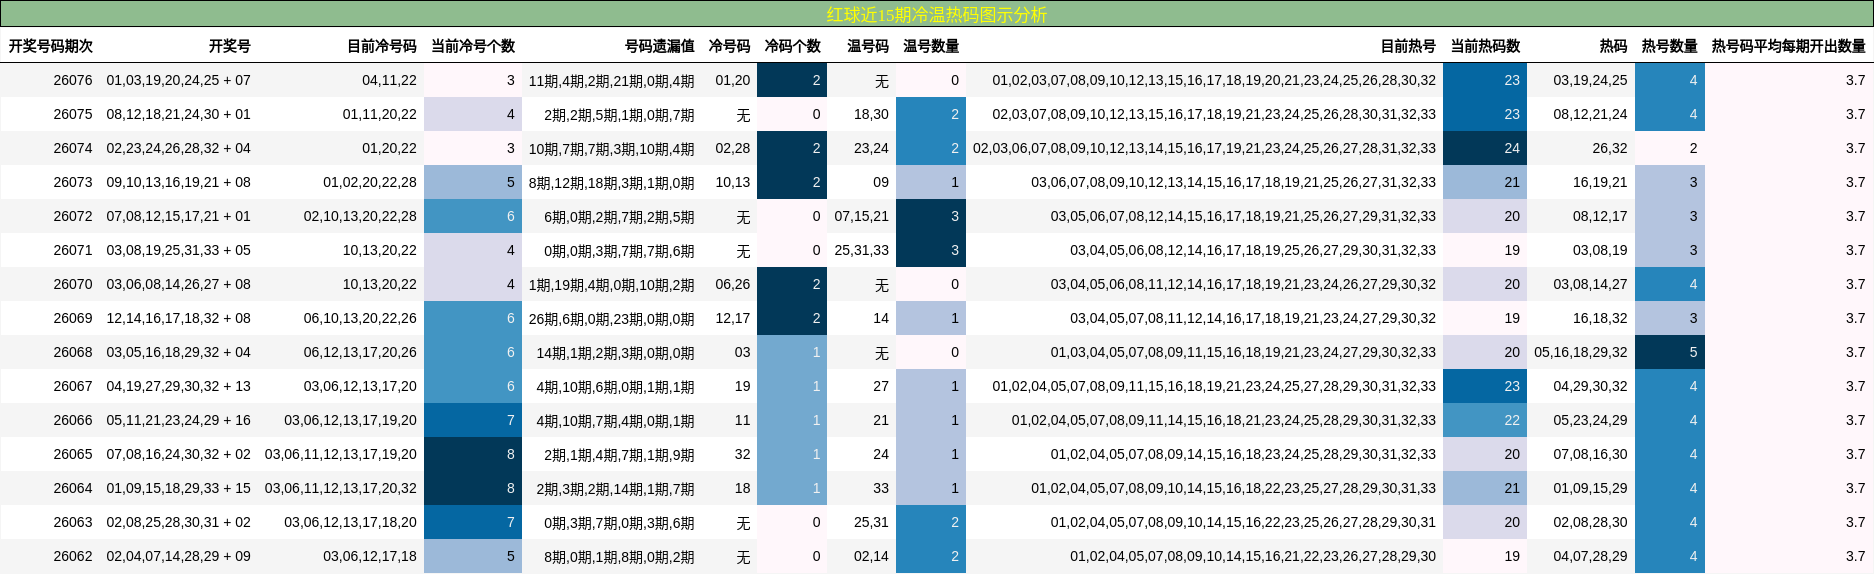Select period cell 26070
The image size is (1874, 574).
(73, 284)
